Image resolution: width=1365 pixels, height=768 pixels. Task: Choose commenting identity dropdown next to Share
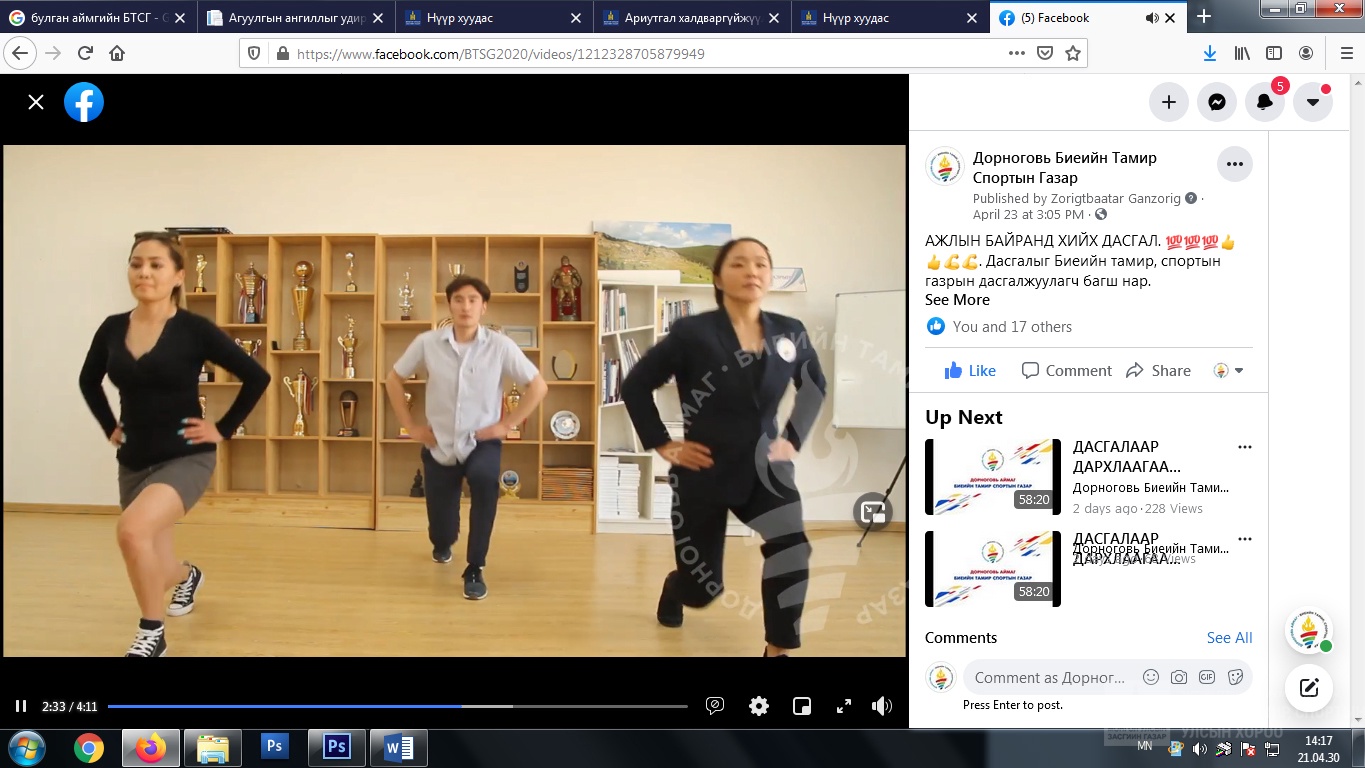(1228, 371)
